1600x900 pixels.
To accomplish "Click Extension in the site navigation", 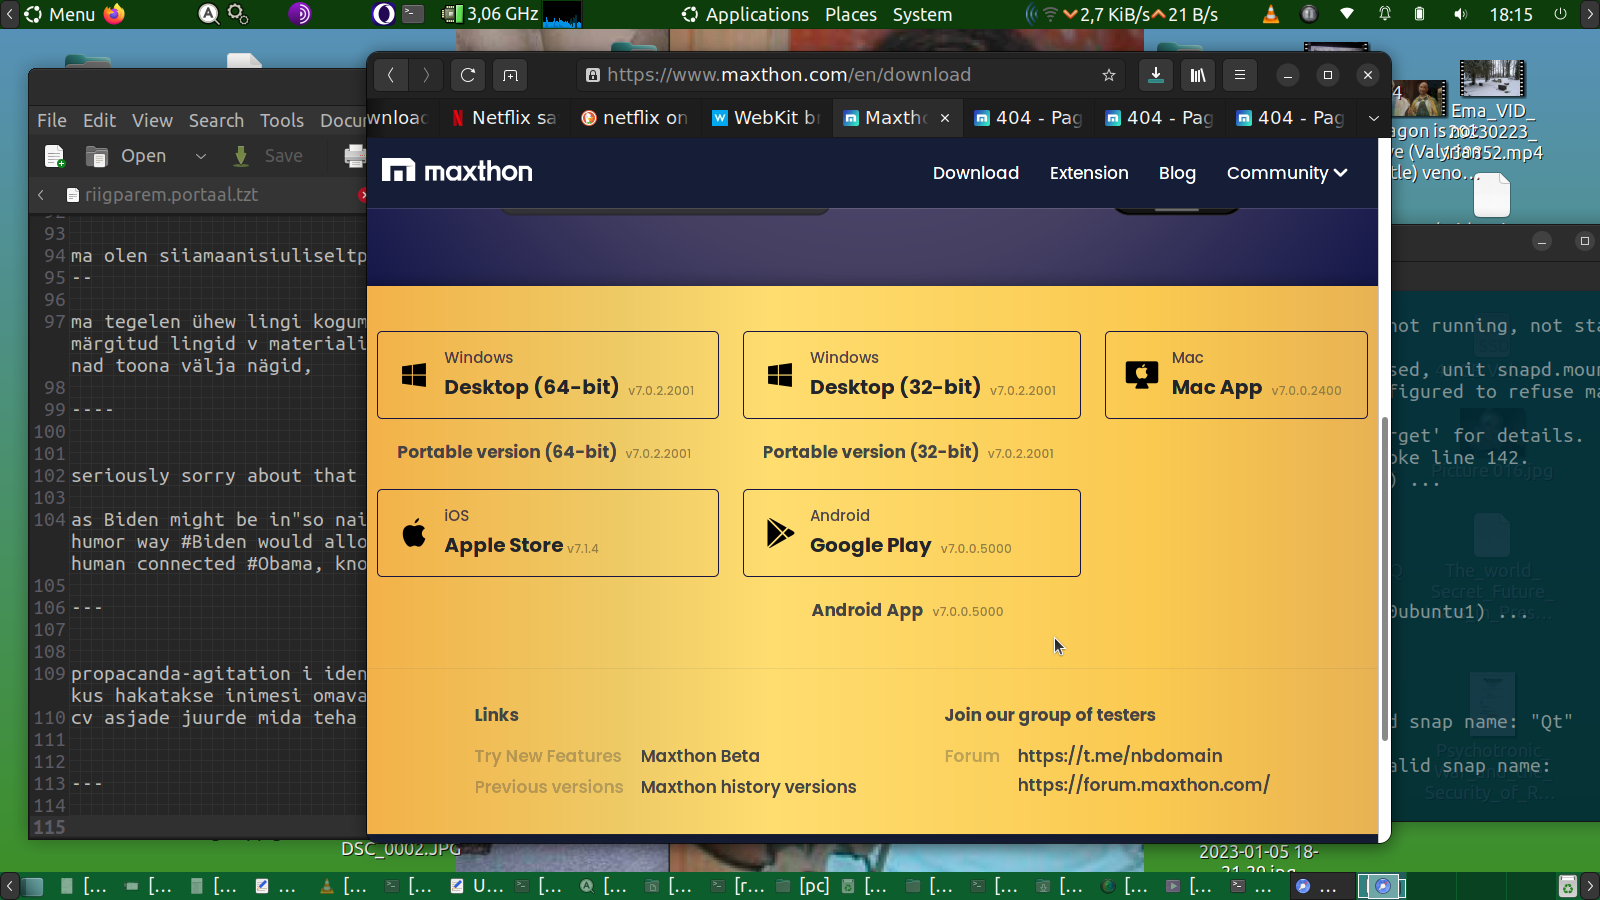I will point(1089,173).
